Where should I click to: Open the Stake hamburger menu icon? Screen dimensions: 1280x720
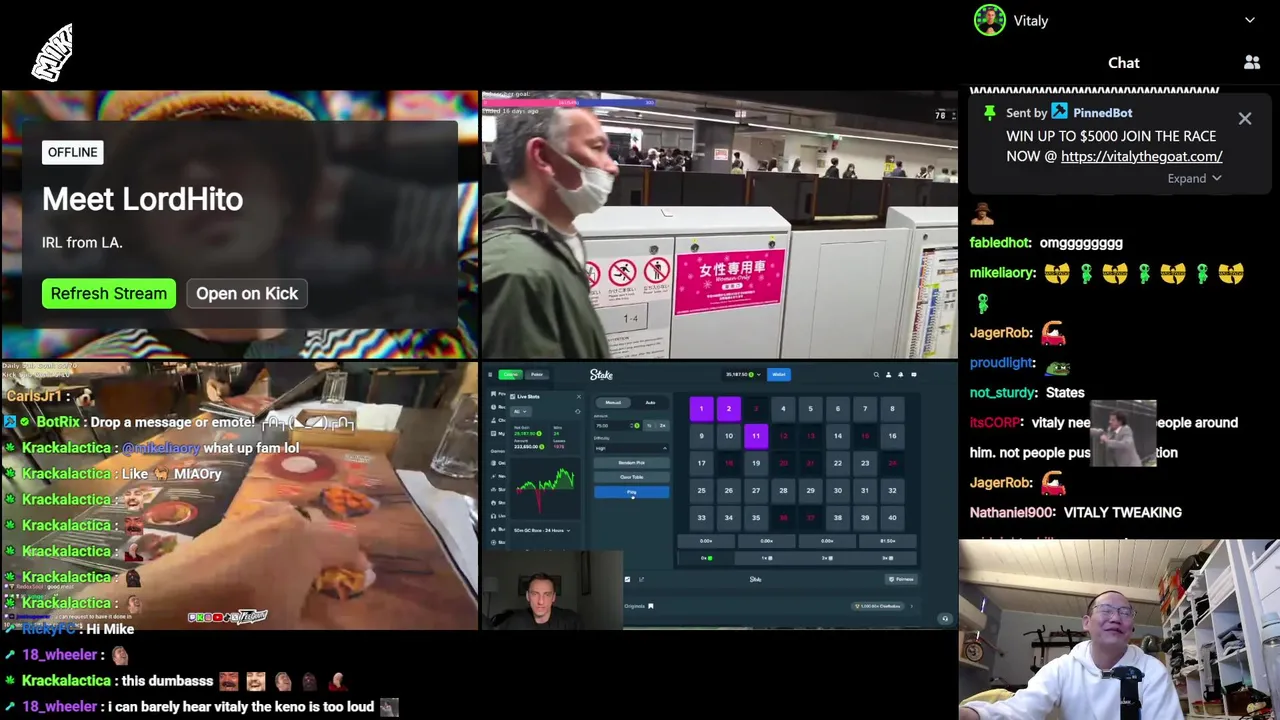[x=490, y=374]
